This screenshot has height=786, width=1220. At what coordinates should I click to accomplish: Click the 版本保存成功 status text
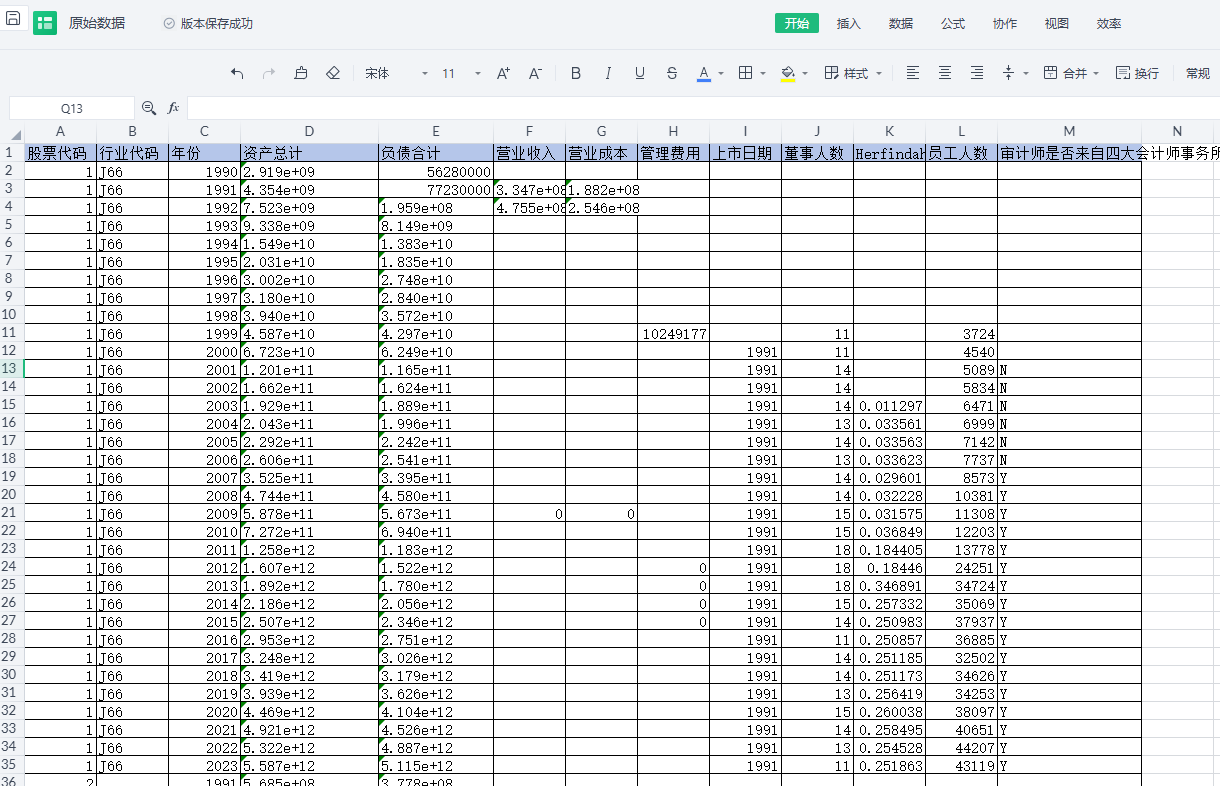(217, 23)
